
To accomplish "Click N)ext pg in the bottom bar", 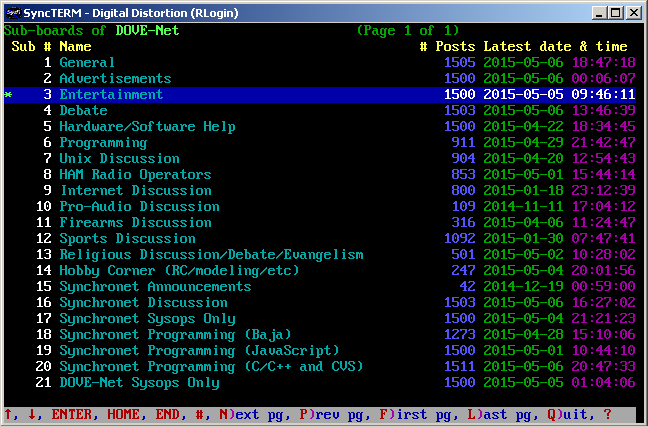I will 235,415.
